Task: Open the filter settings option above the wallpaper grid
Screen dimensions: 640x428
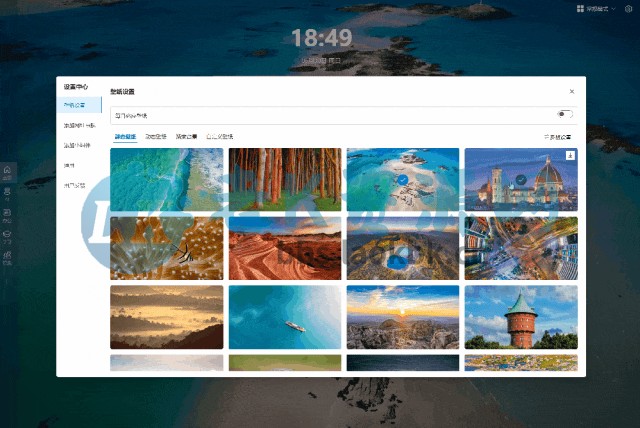Action: tap(558, 137)
